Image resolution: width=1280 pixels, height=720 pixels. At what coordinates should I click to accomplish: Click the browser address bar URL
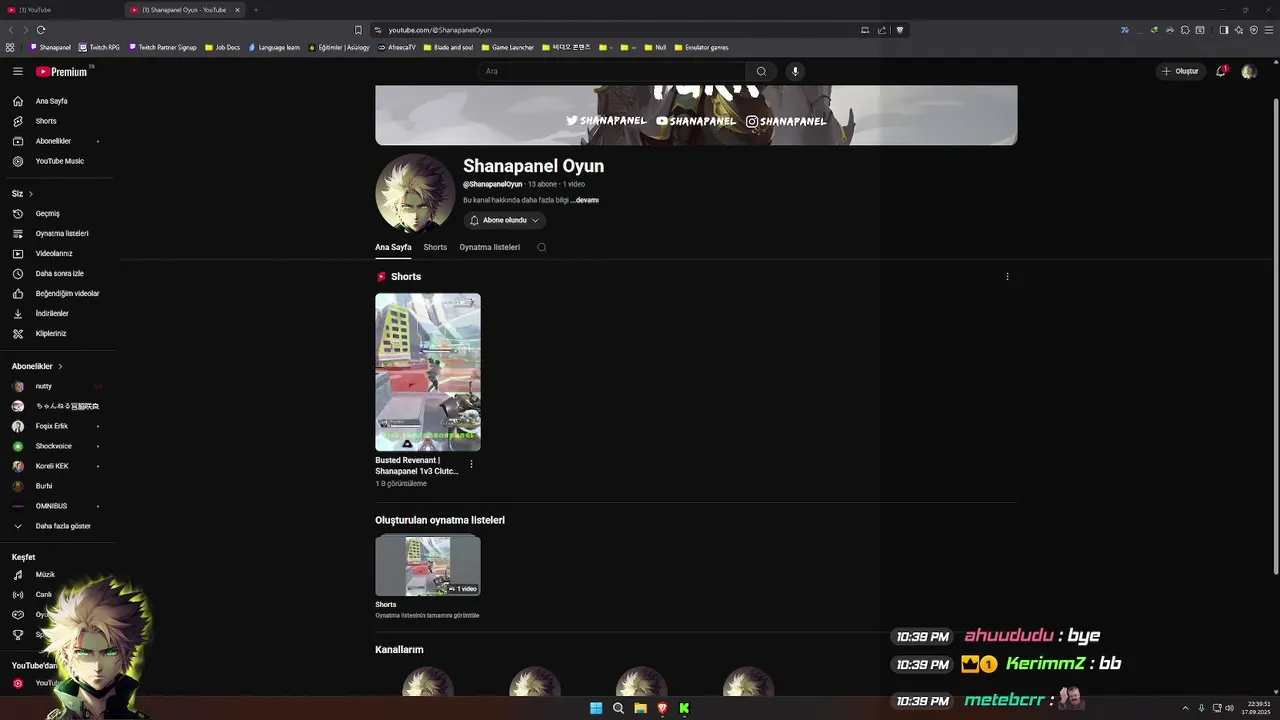tap(439, 30)
